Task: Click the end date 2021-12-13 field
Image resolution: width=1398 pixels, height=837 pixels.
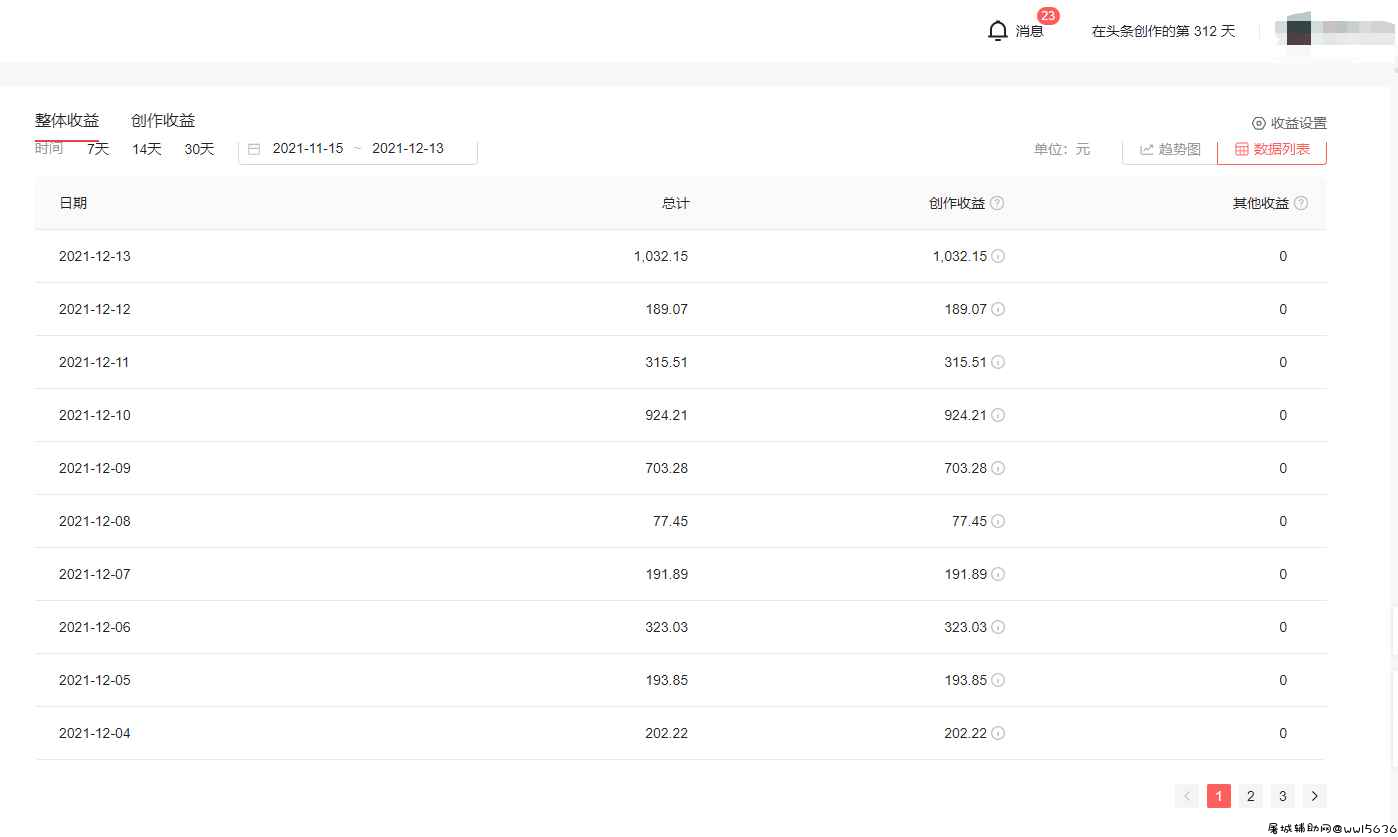Action: coord(408,148)
